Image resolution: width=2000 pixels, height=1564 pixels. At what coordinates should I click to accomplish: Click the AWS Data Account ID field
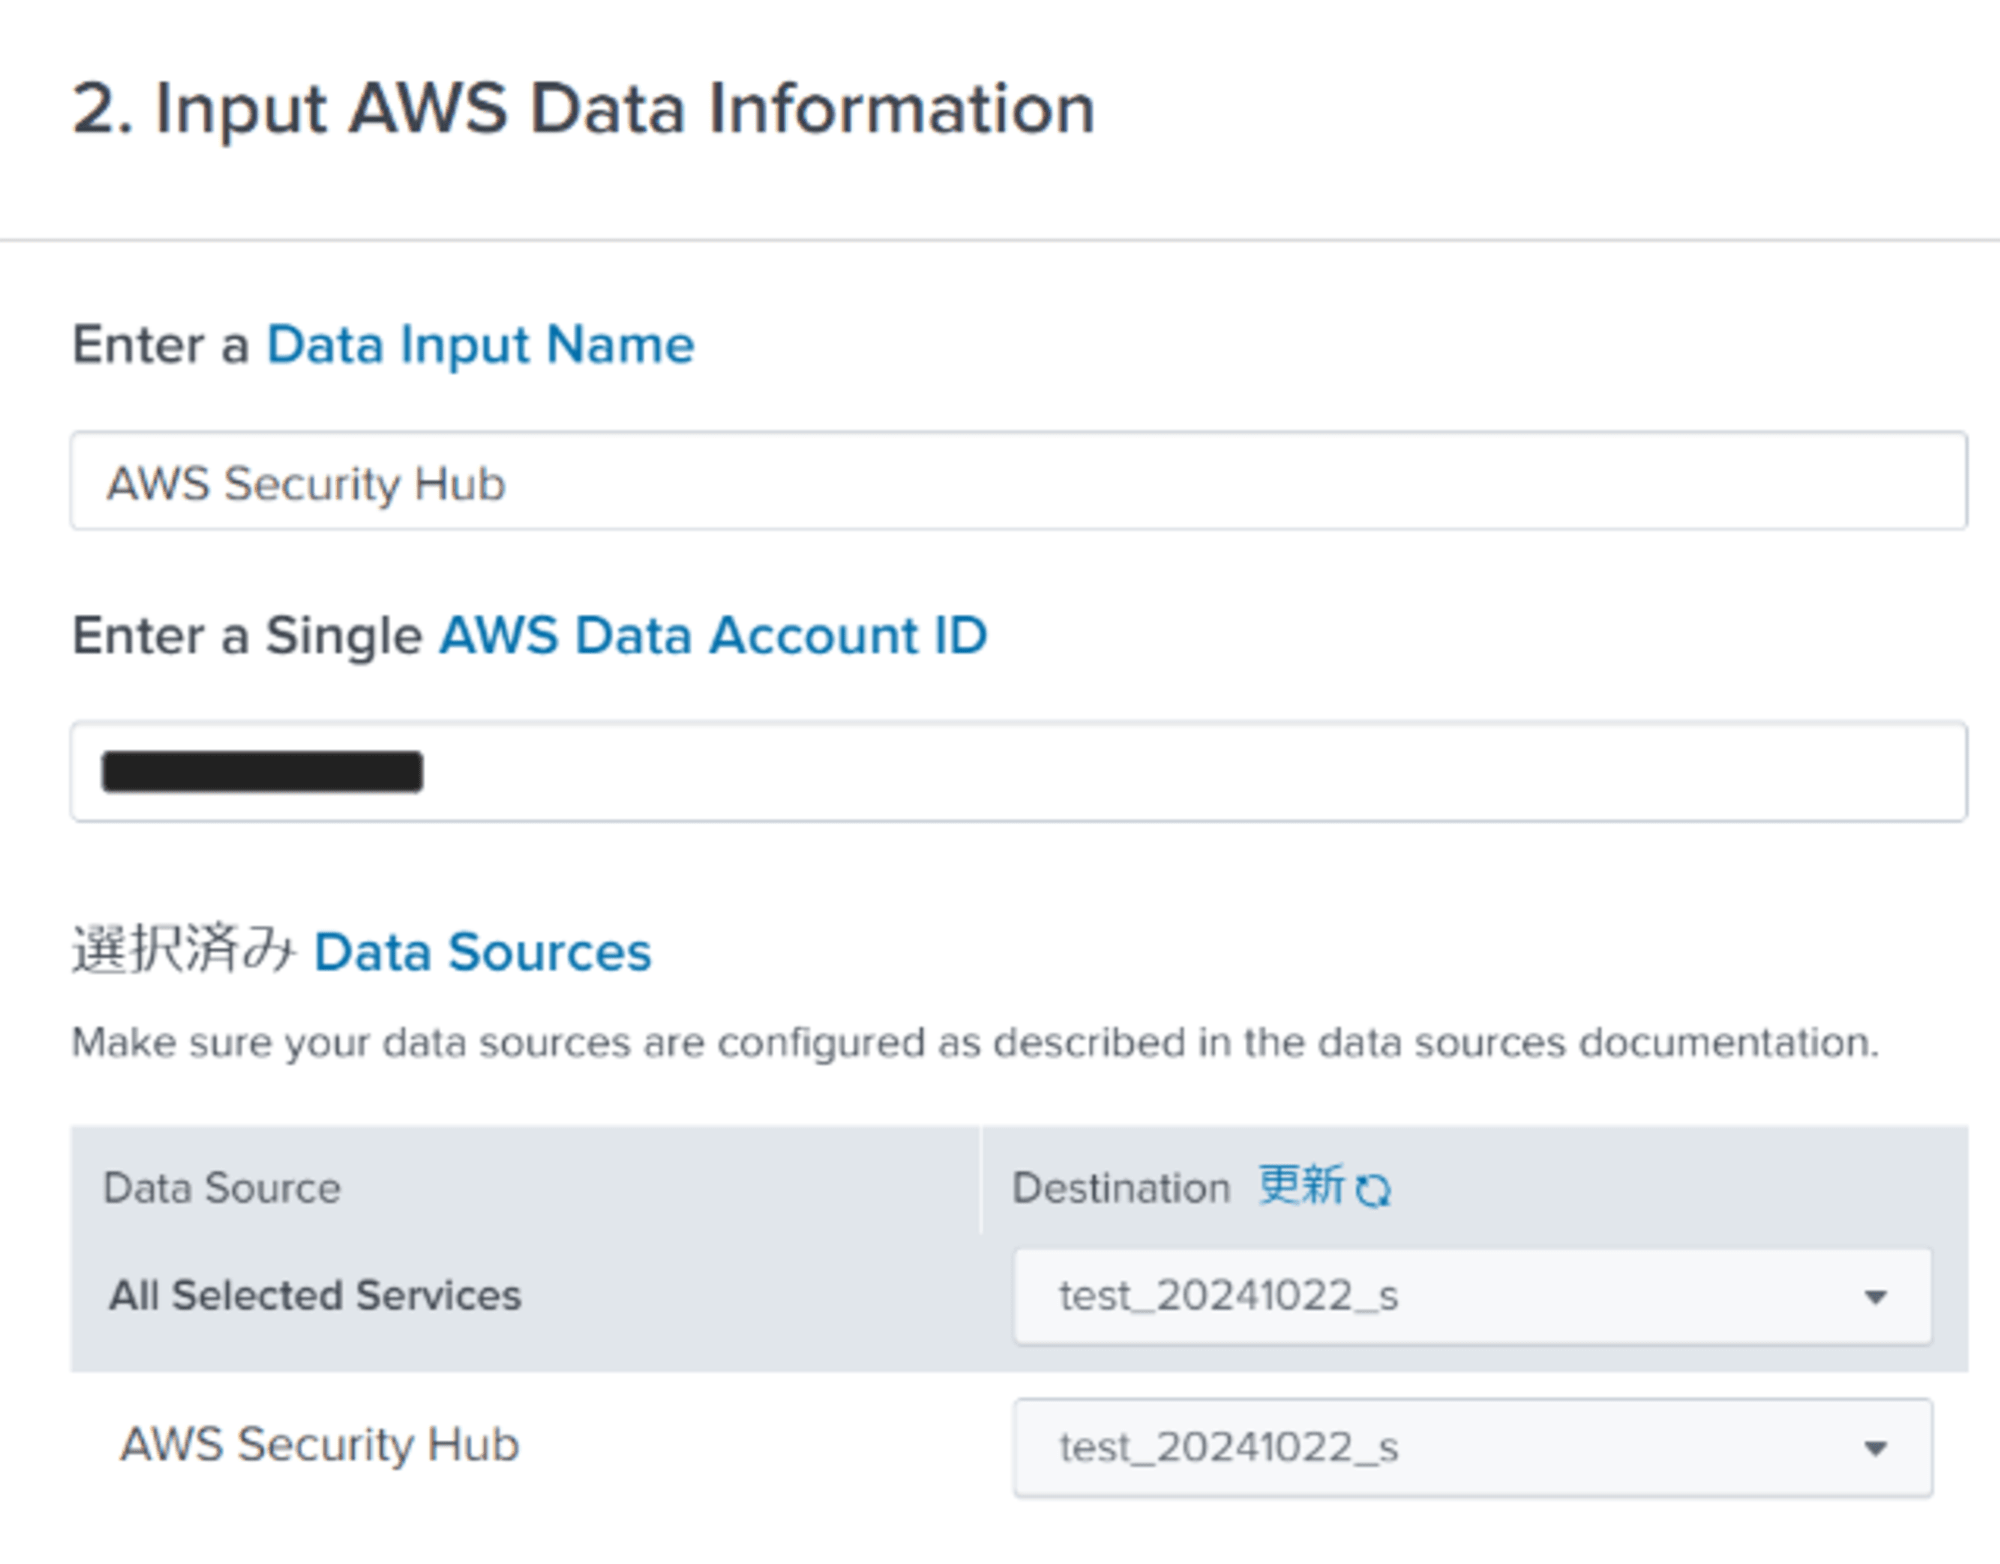tap(1018, 771)
